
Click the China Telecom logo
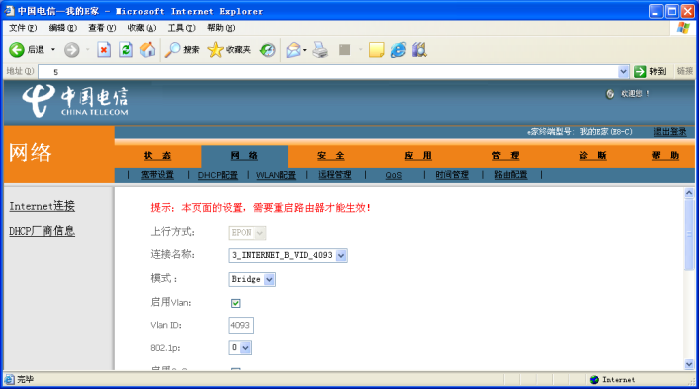[75, 101]
